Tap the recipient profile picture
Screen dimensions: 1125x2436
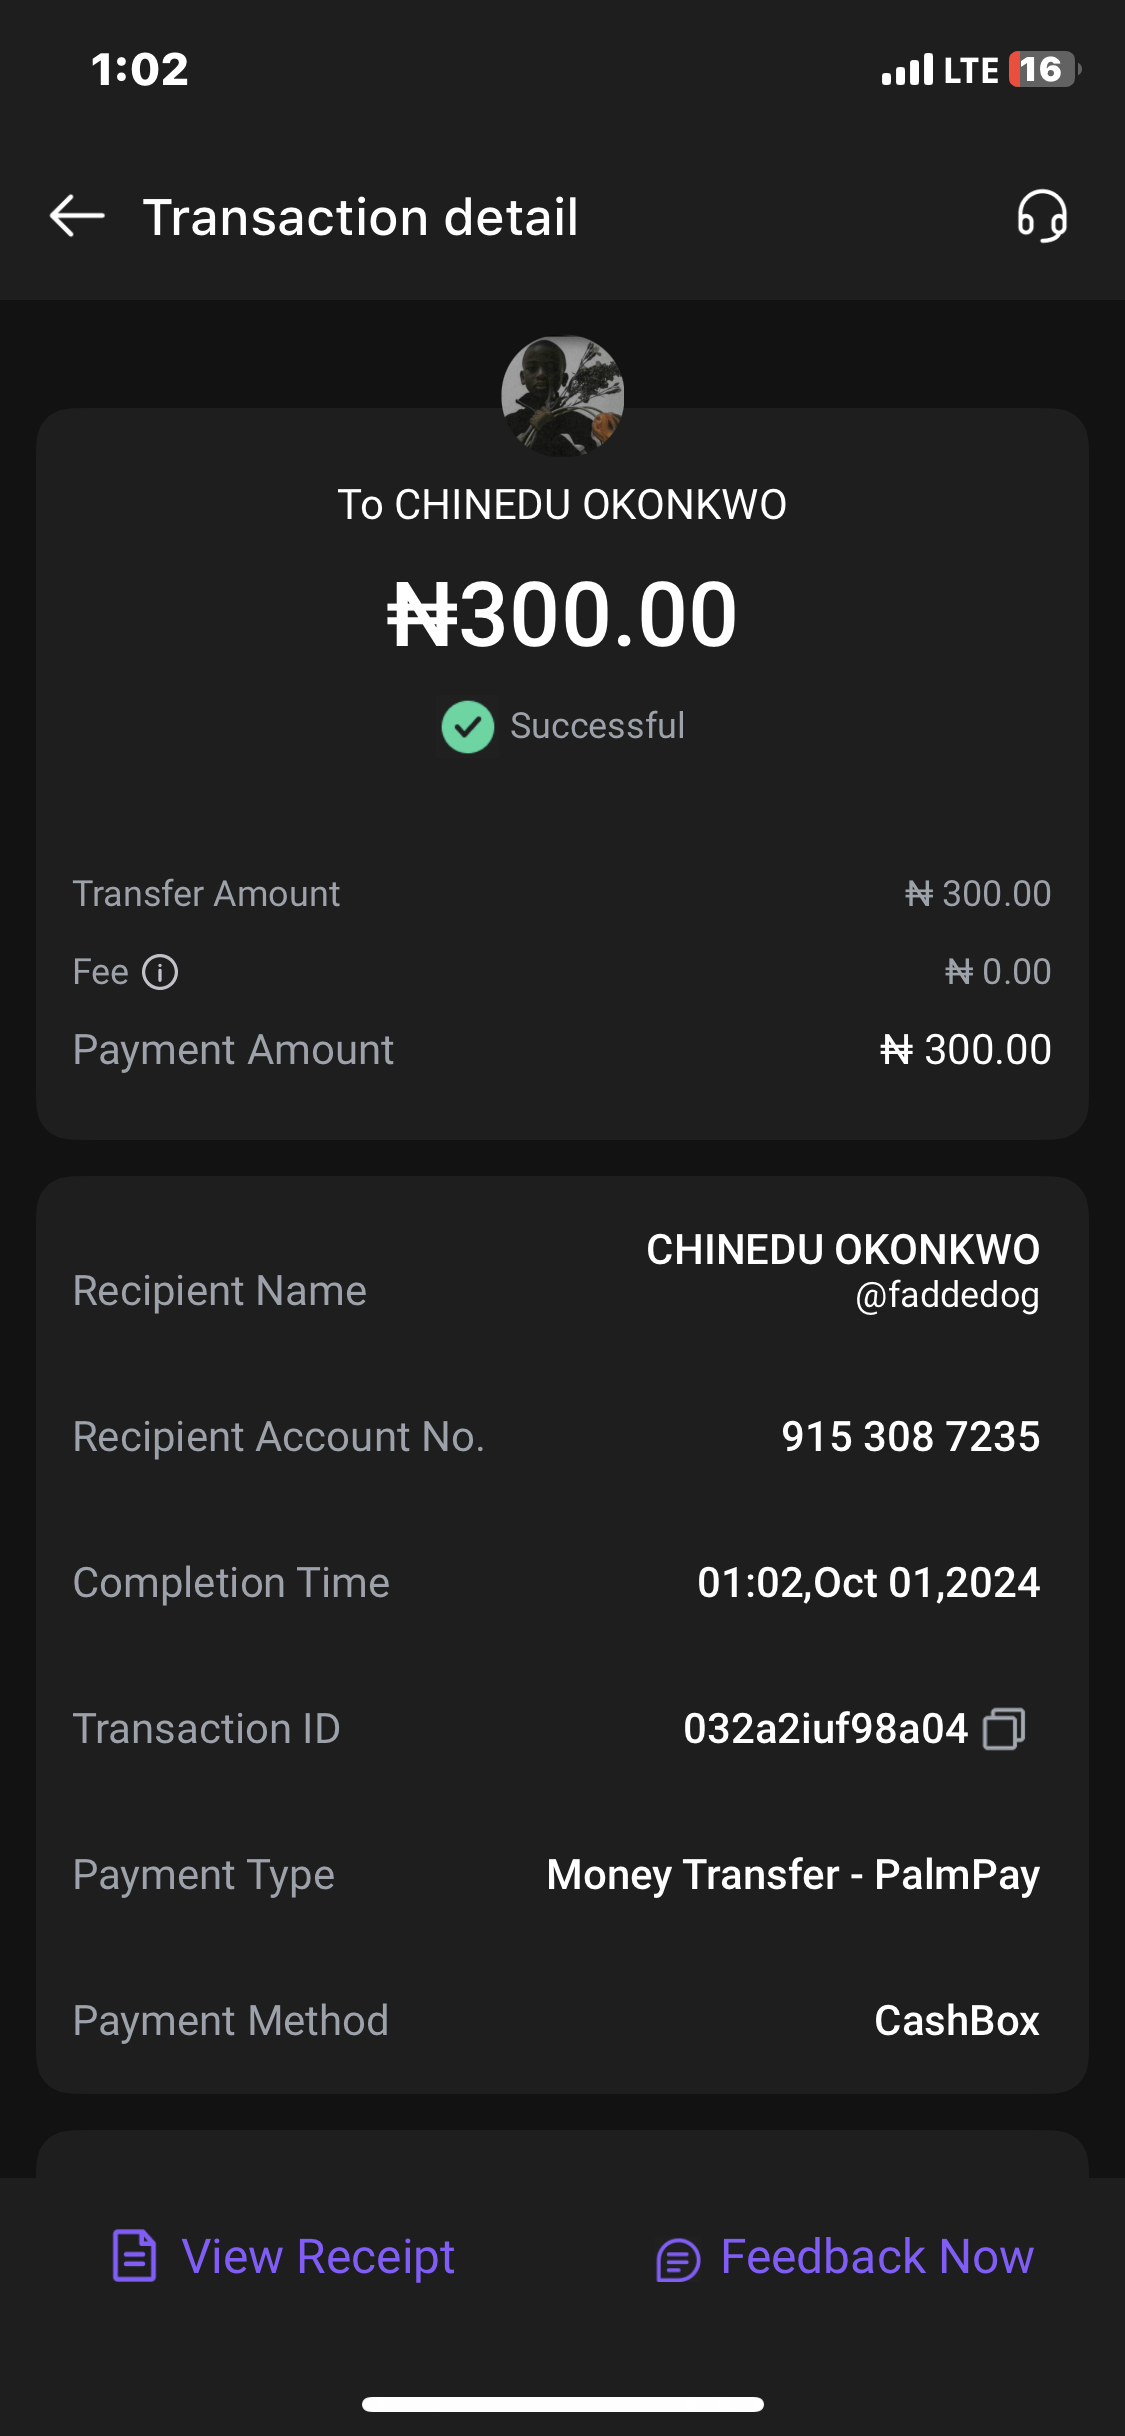(x=562, y=396)
